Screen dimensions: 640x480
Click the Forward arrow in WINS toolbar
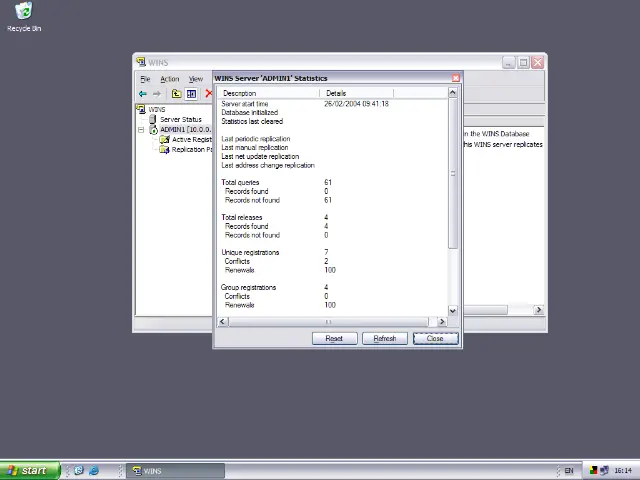click(157, 94)
